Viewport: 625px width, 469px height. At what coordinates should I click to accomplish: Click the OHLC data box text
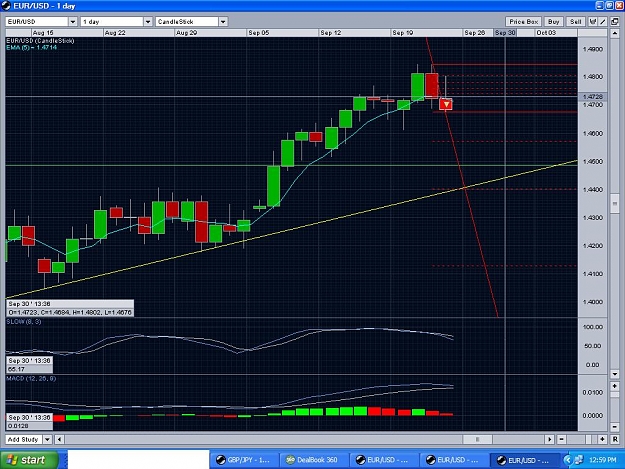point(70,312)
